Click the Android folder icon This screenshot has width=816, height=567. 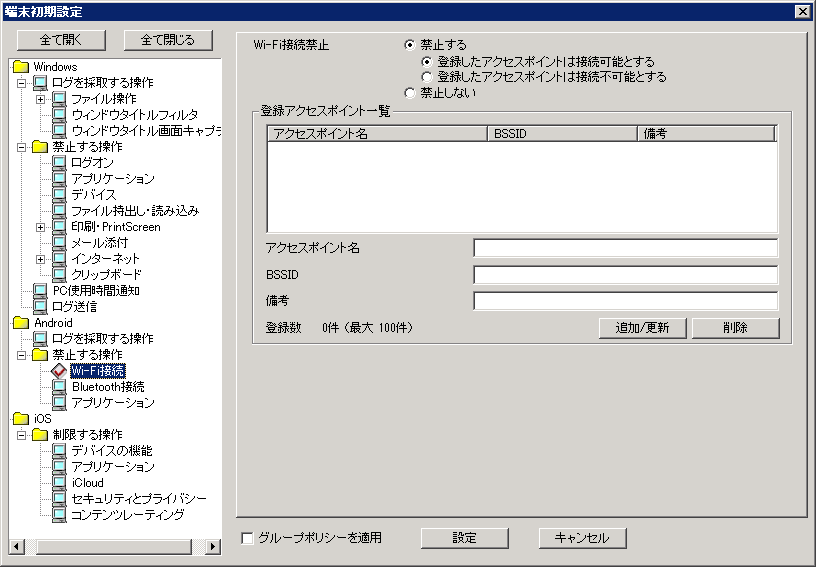tap(21, 323)
